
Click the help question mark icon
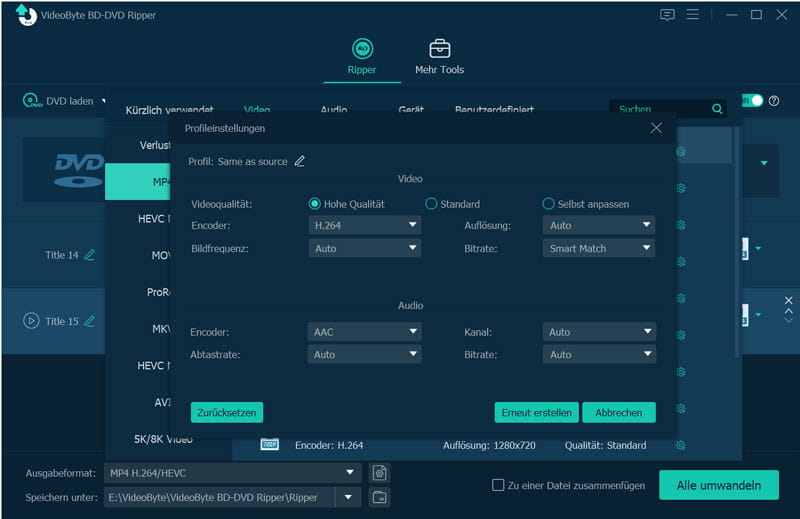pos(773,101)
